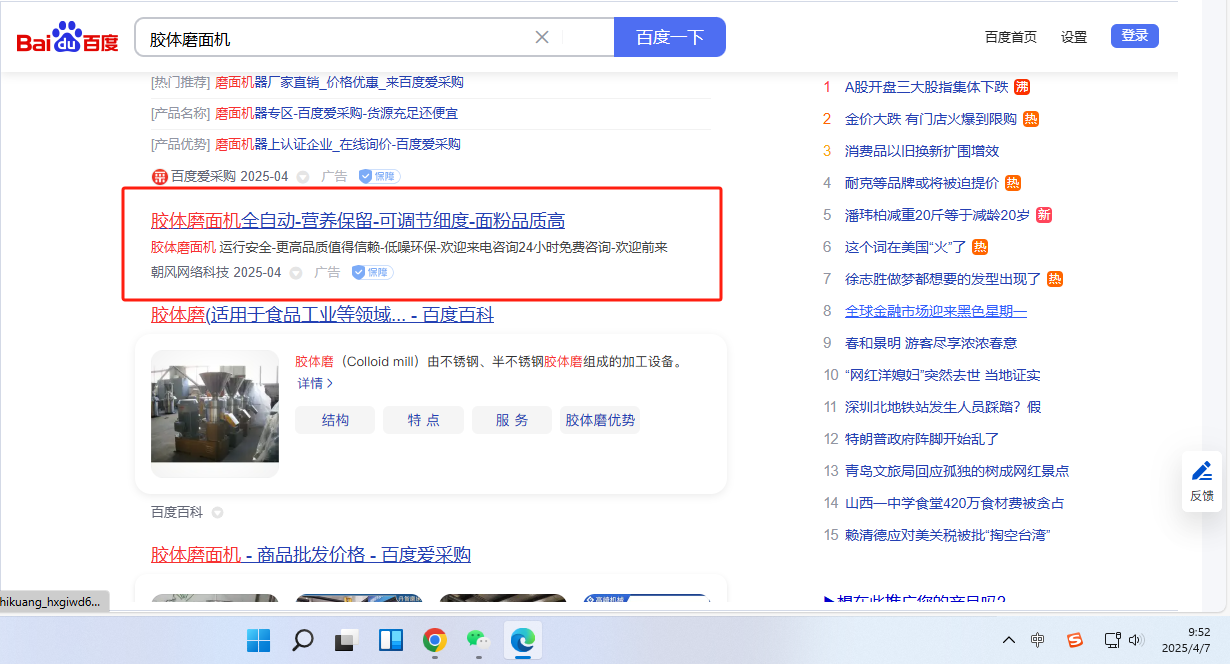
Task: Open 设置 in the top navigation
Action: 1074,37
